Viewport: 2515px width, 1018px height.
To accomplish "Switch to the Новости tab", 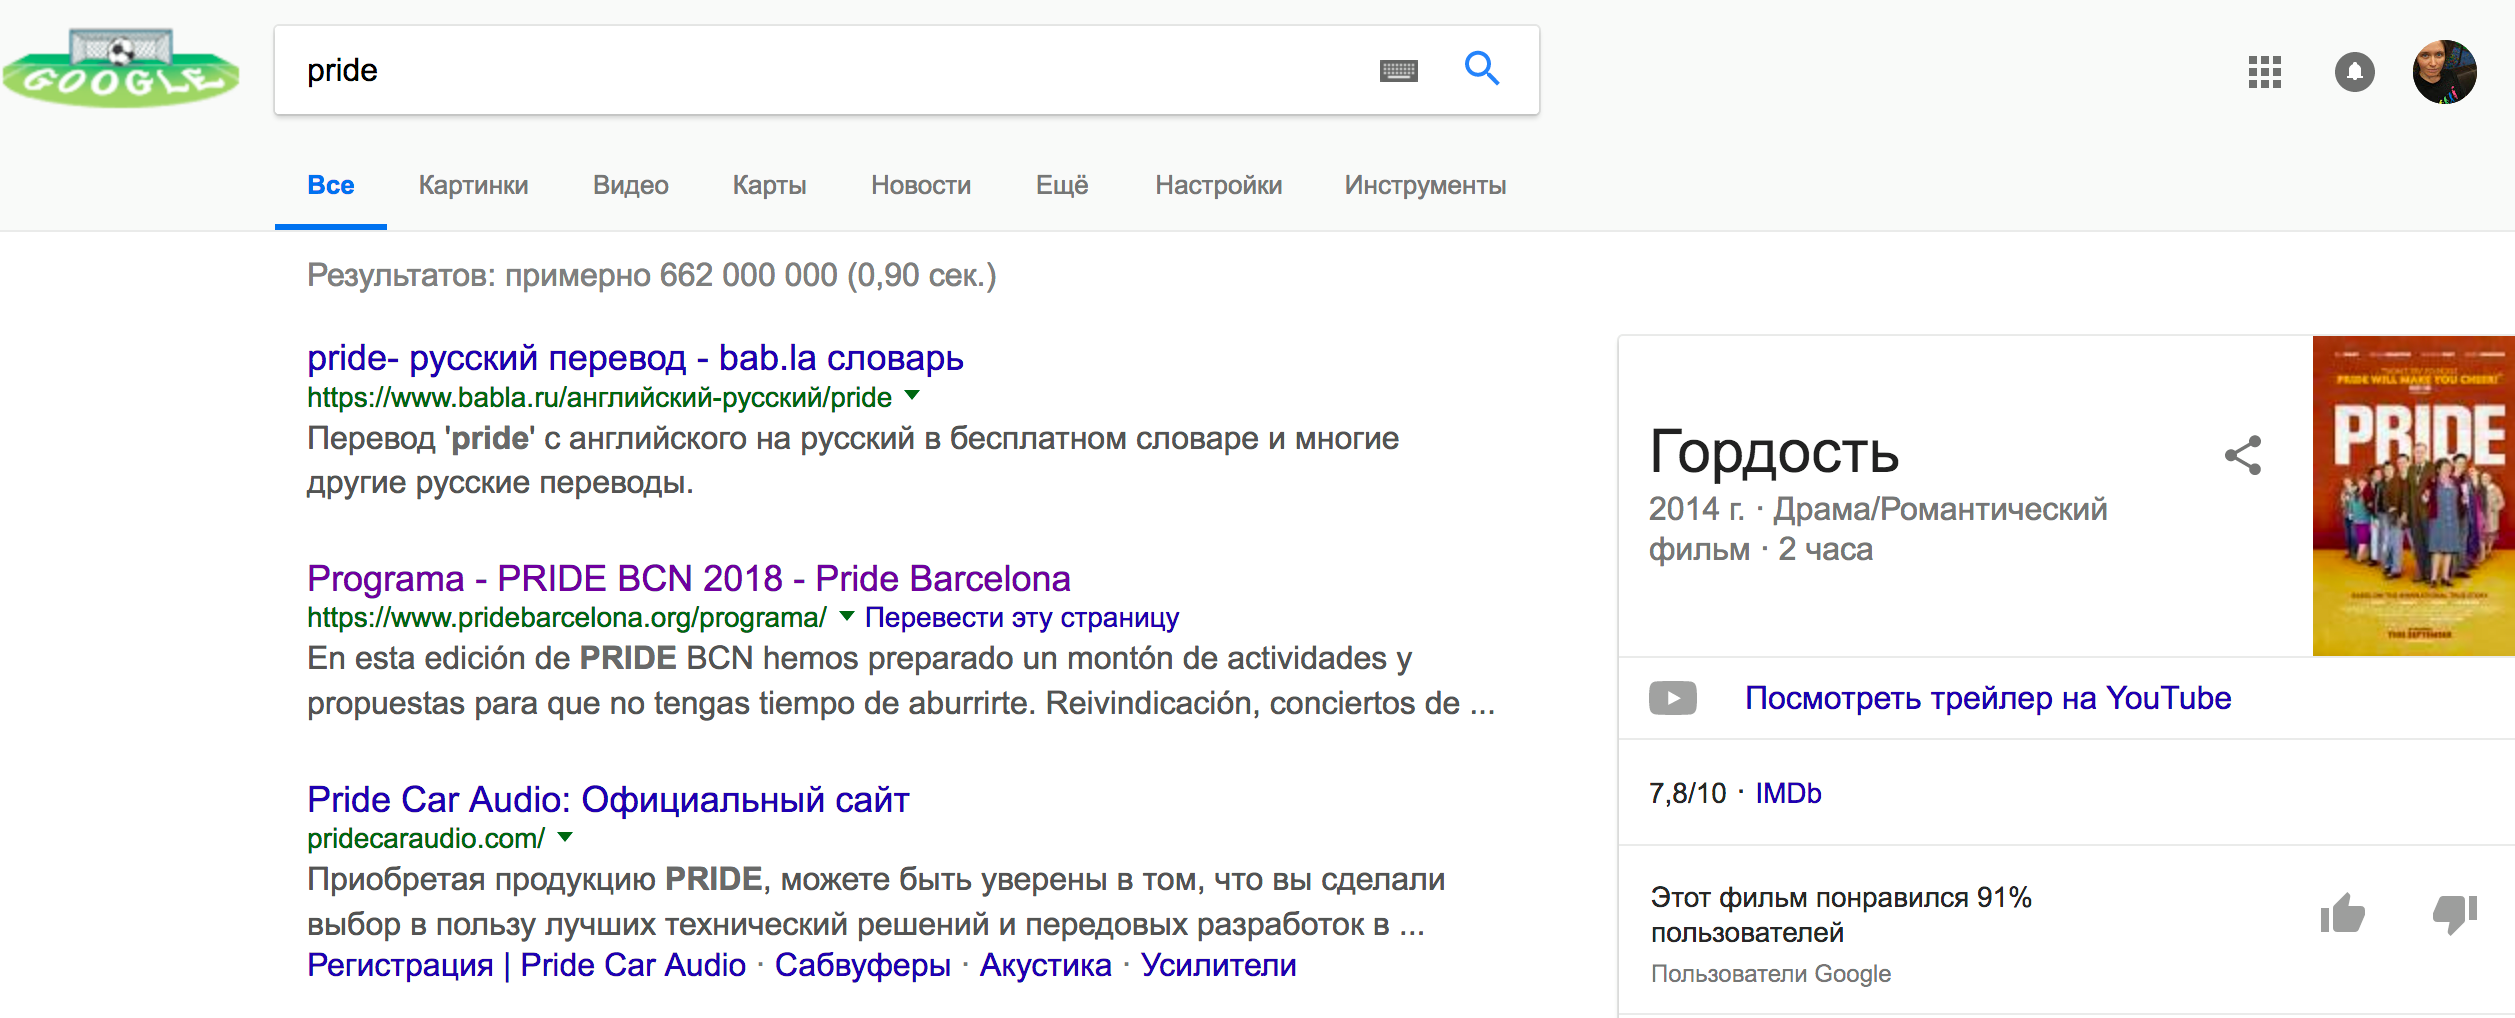I will 920,185.
